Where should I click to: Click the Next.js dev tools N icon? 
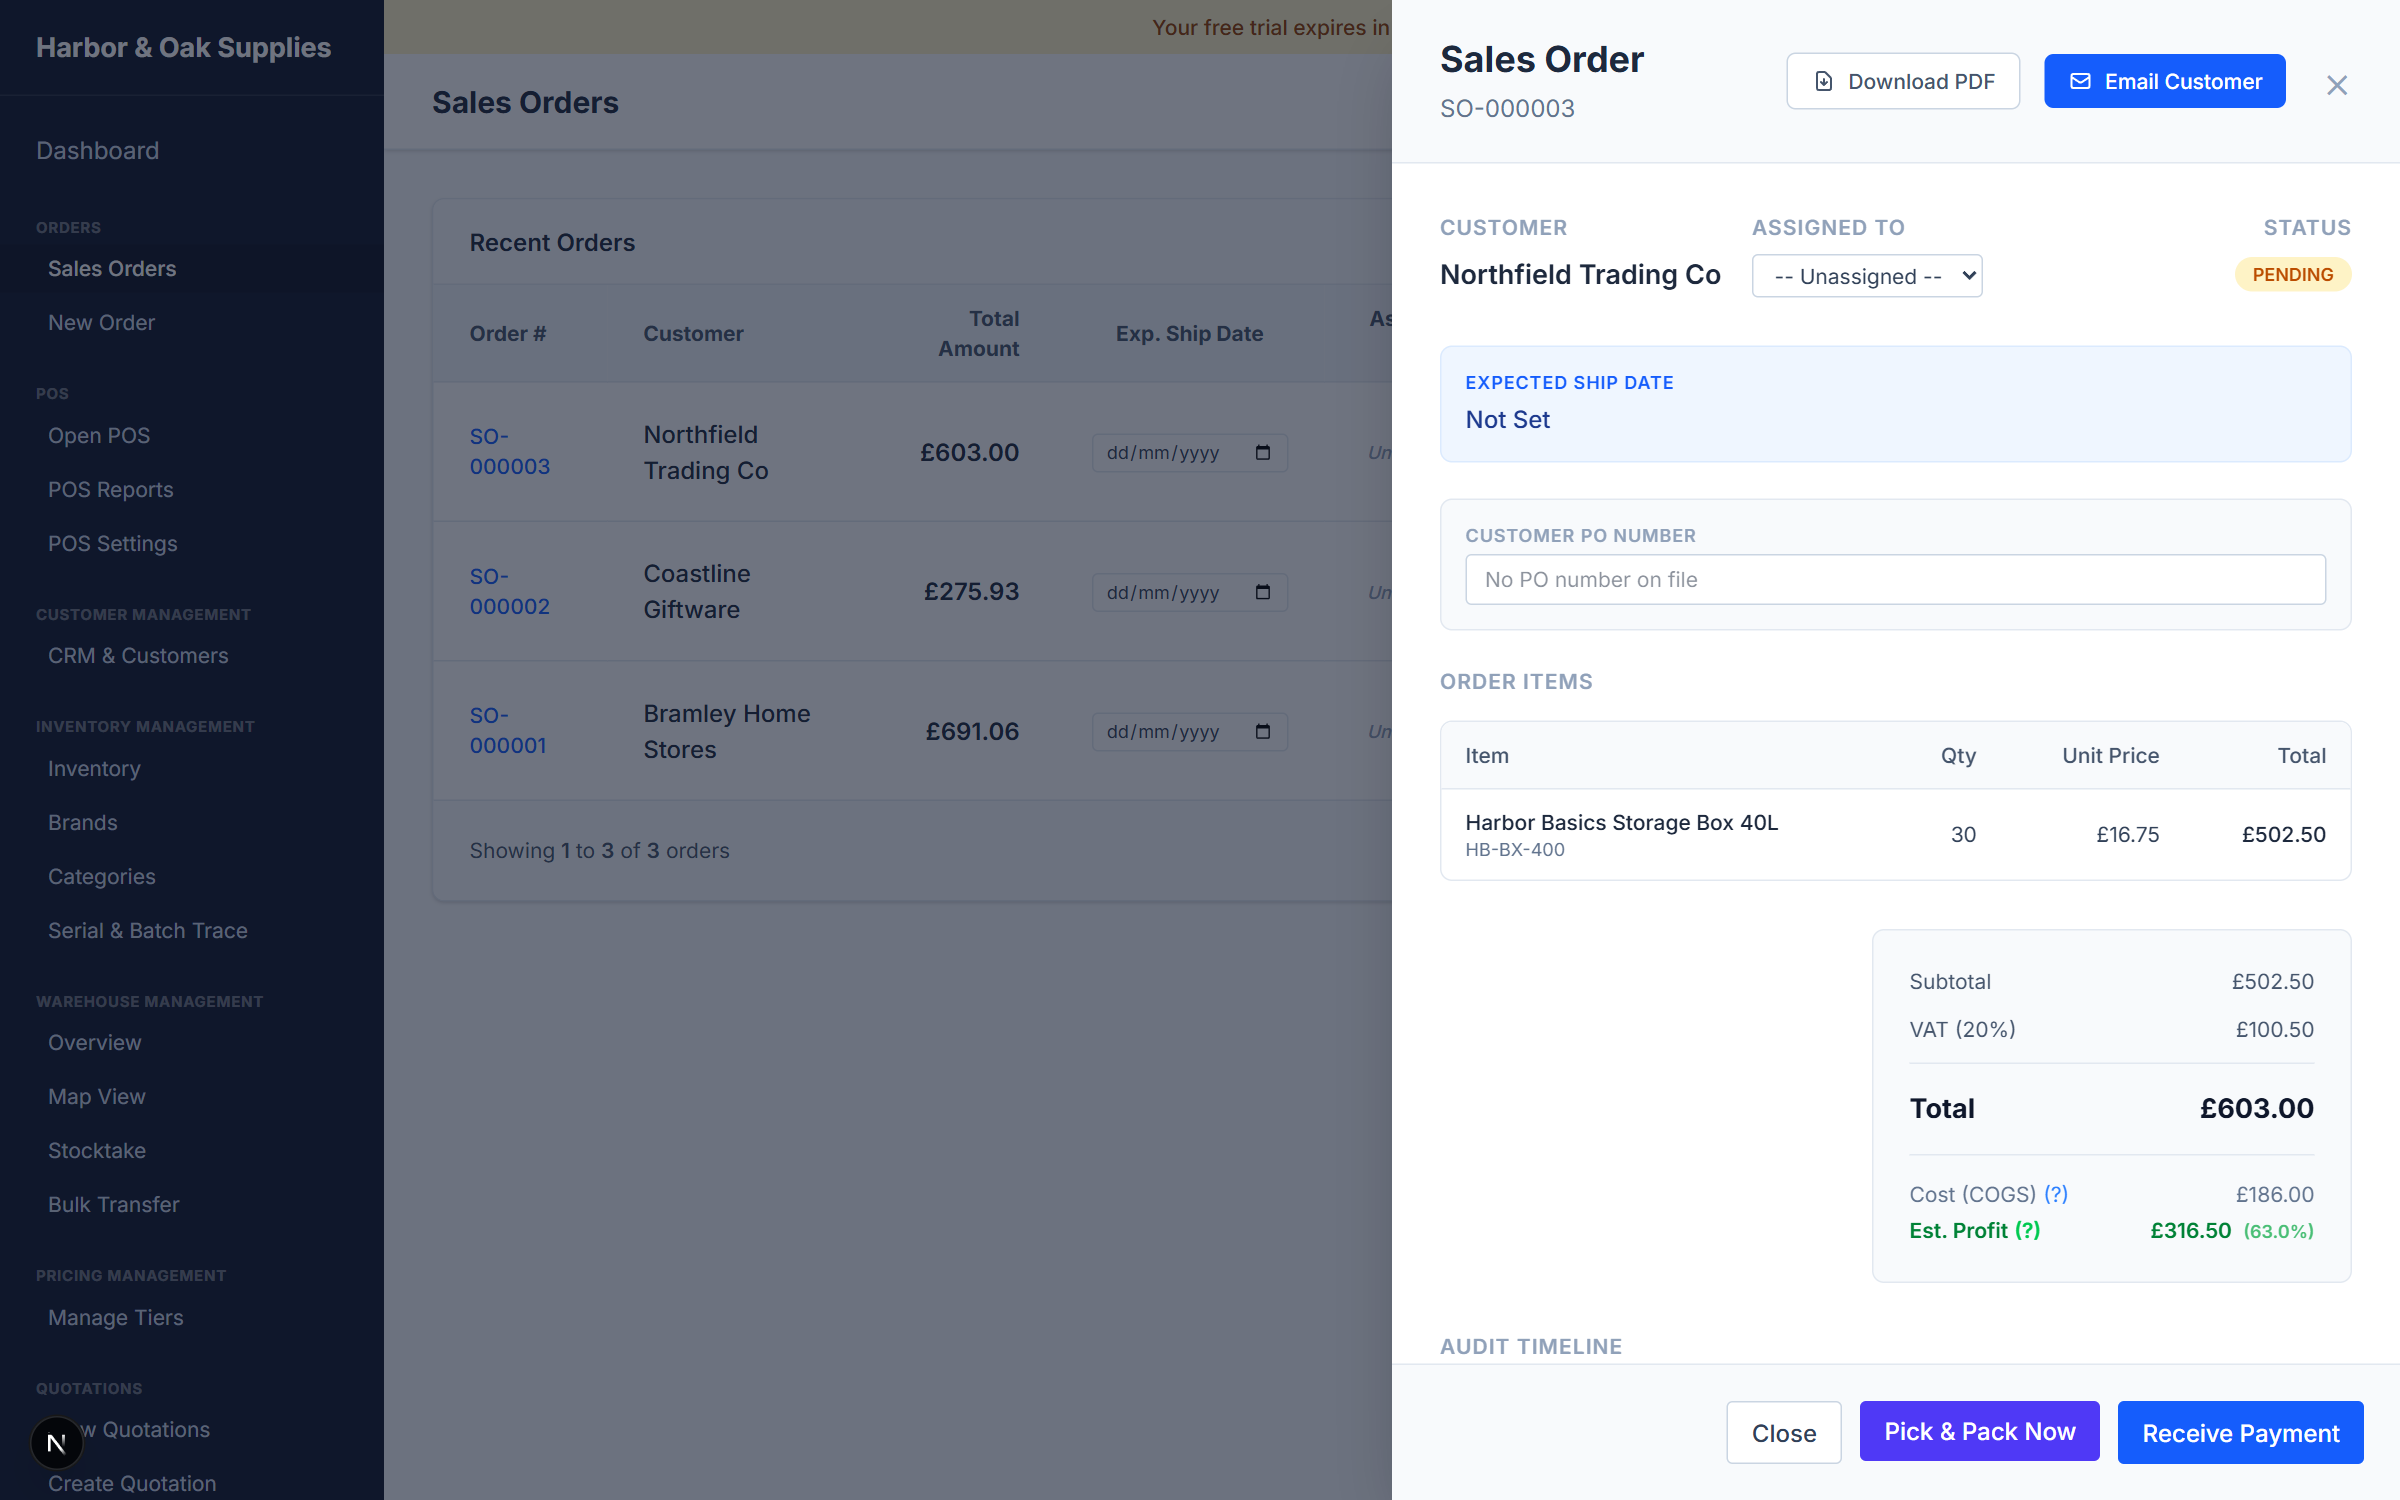pos(57,1443)
